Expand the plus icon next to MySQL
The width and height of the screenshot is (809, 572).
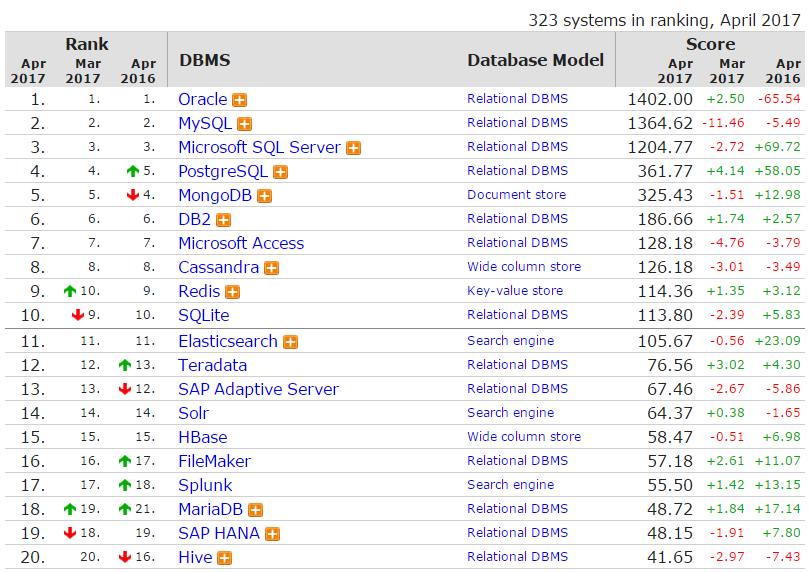click(245, 124)
